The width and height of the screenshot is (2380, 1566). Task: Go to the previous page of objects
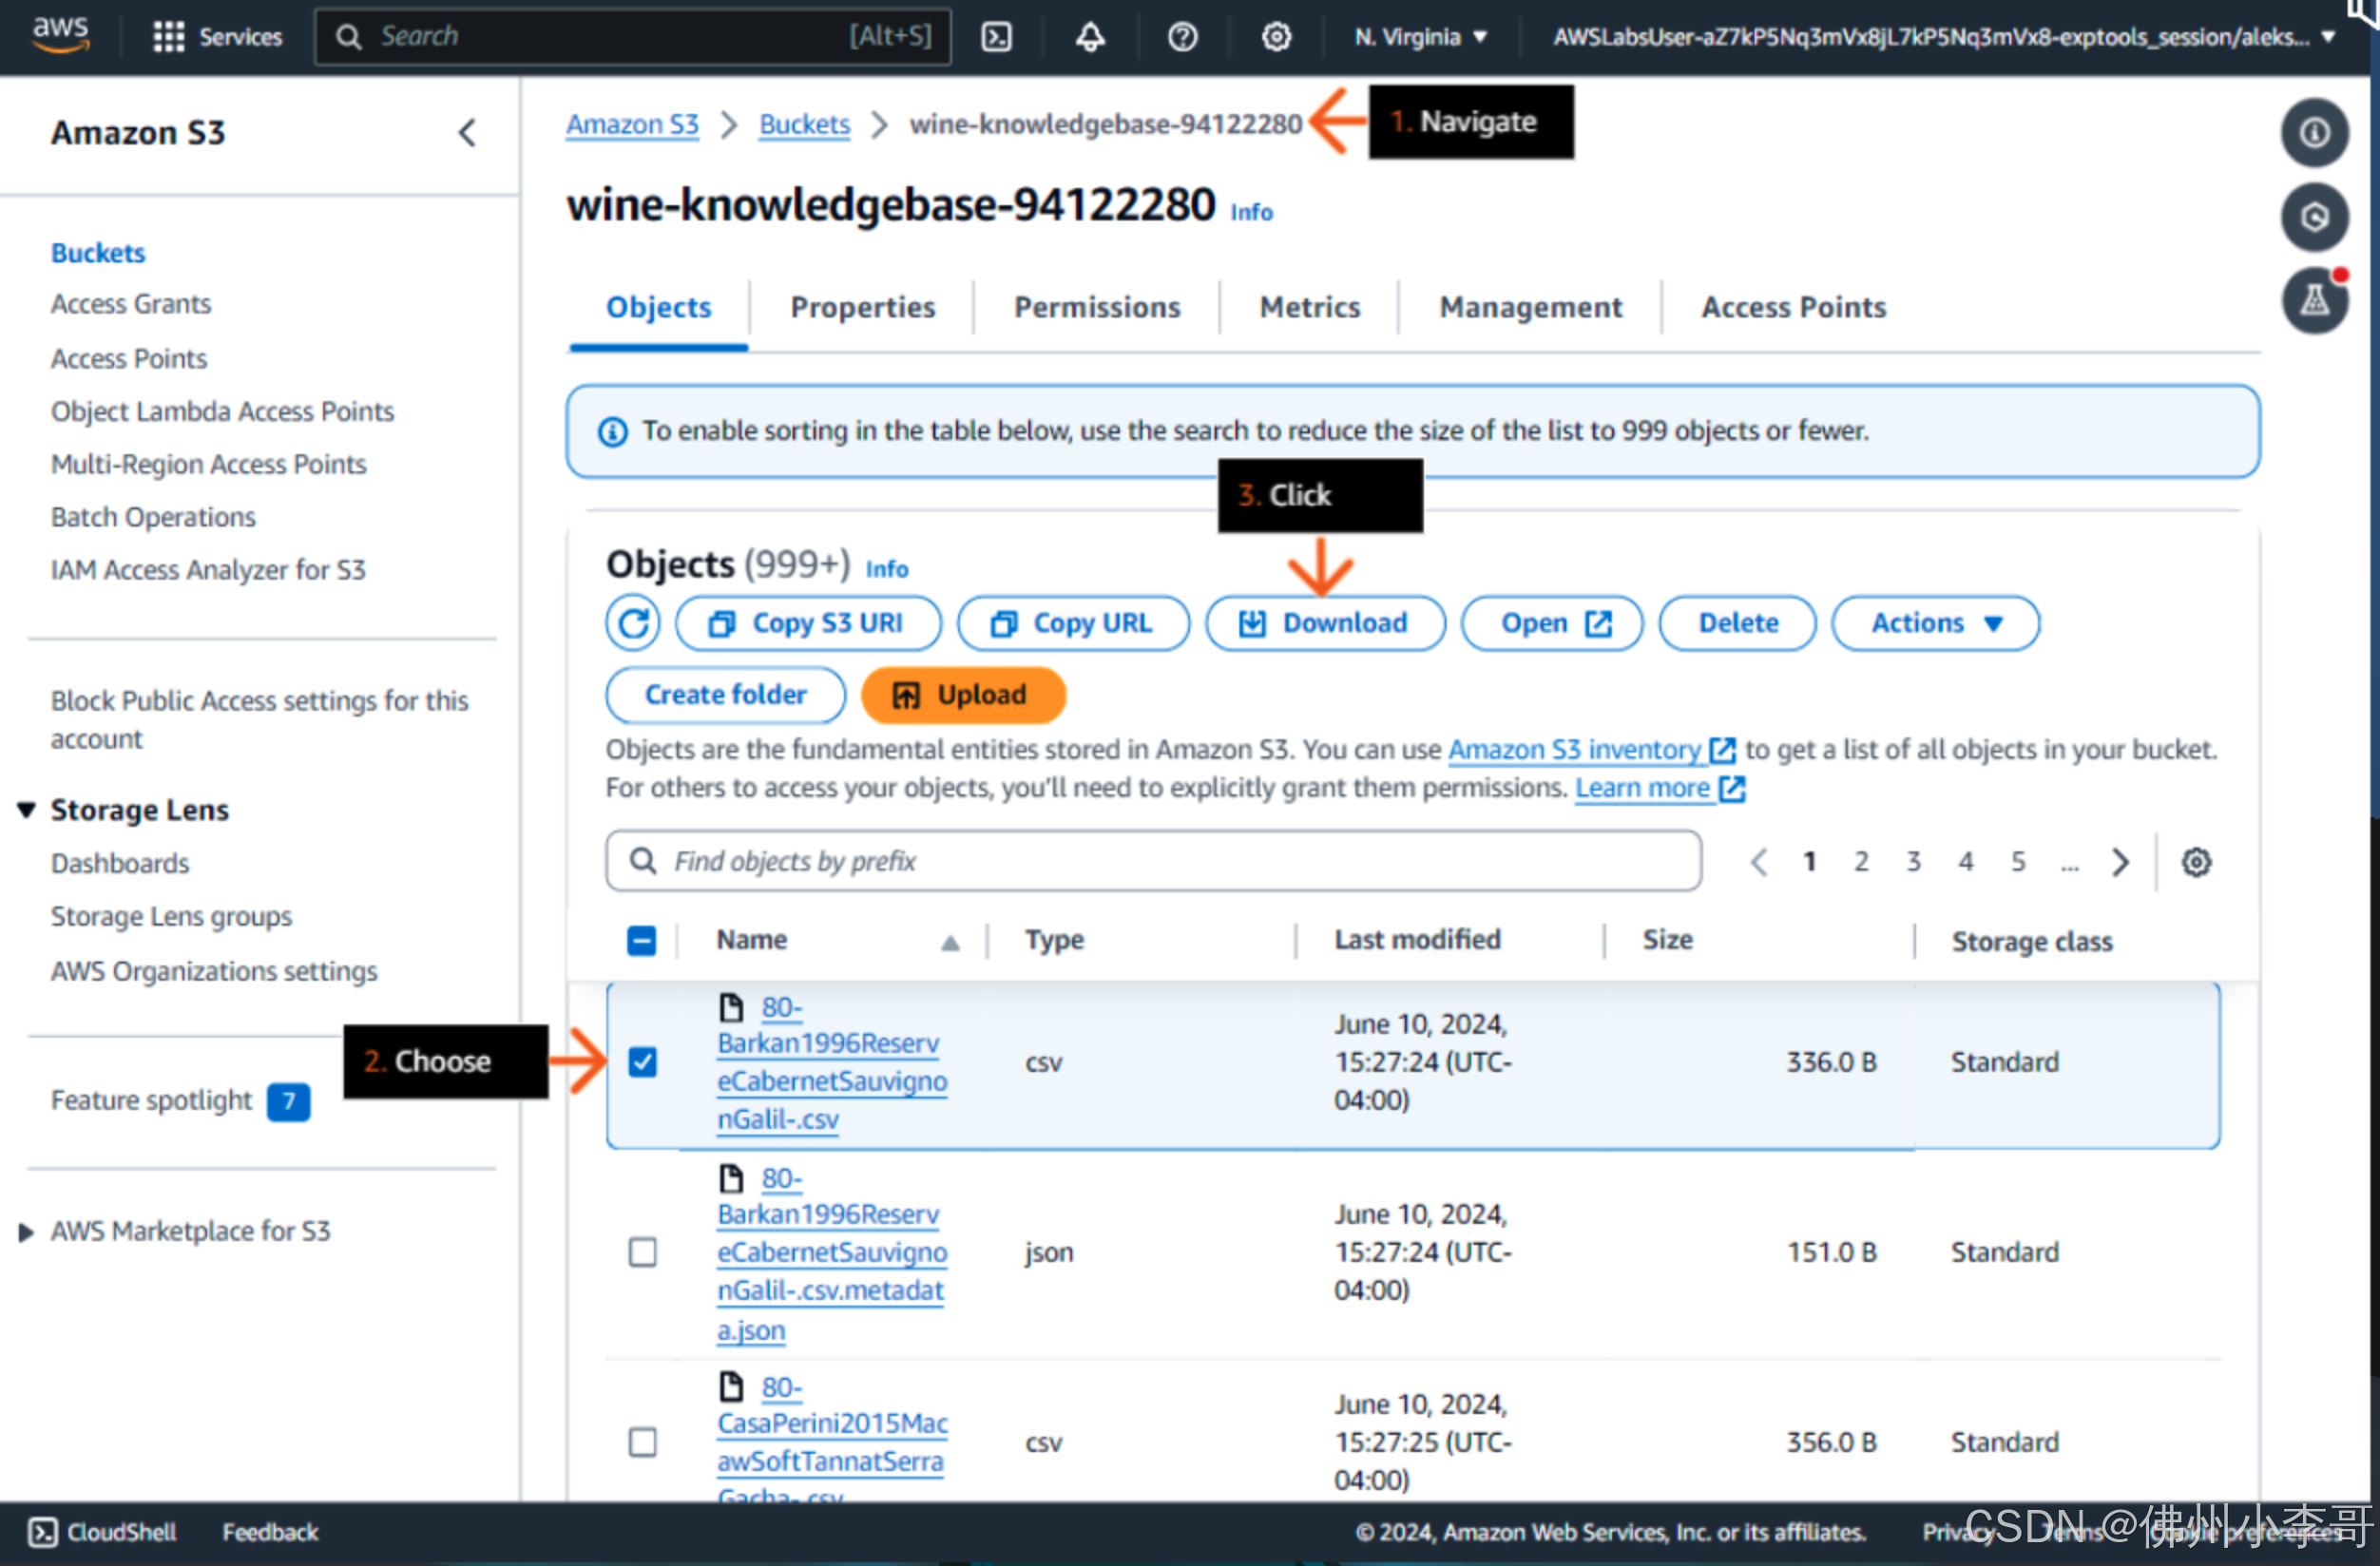[x=1759, y=861]
